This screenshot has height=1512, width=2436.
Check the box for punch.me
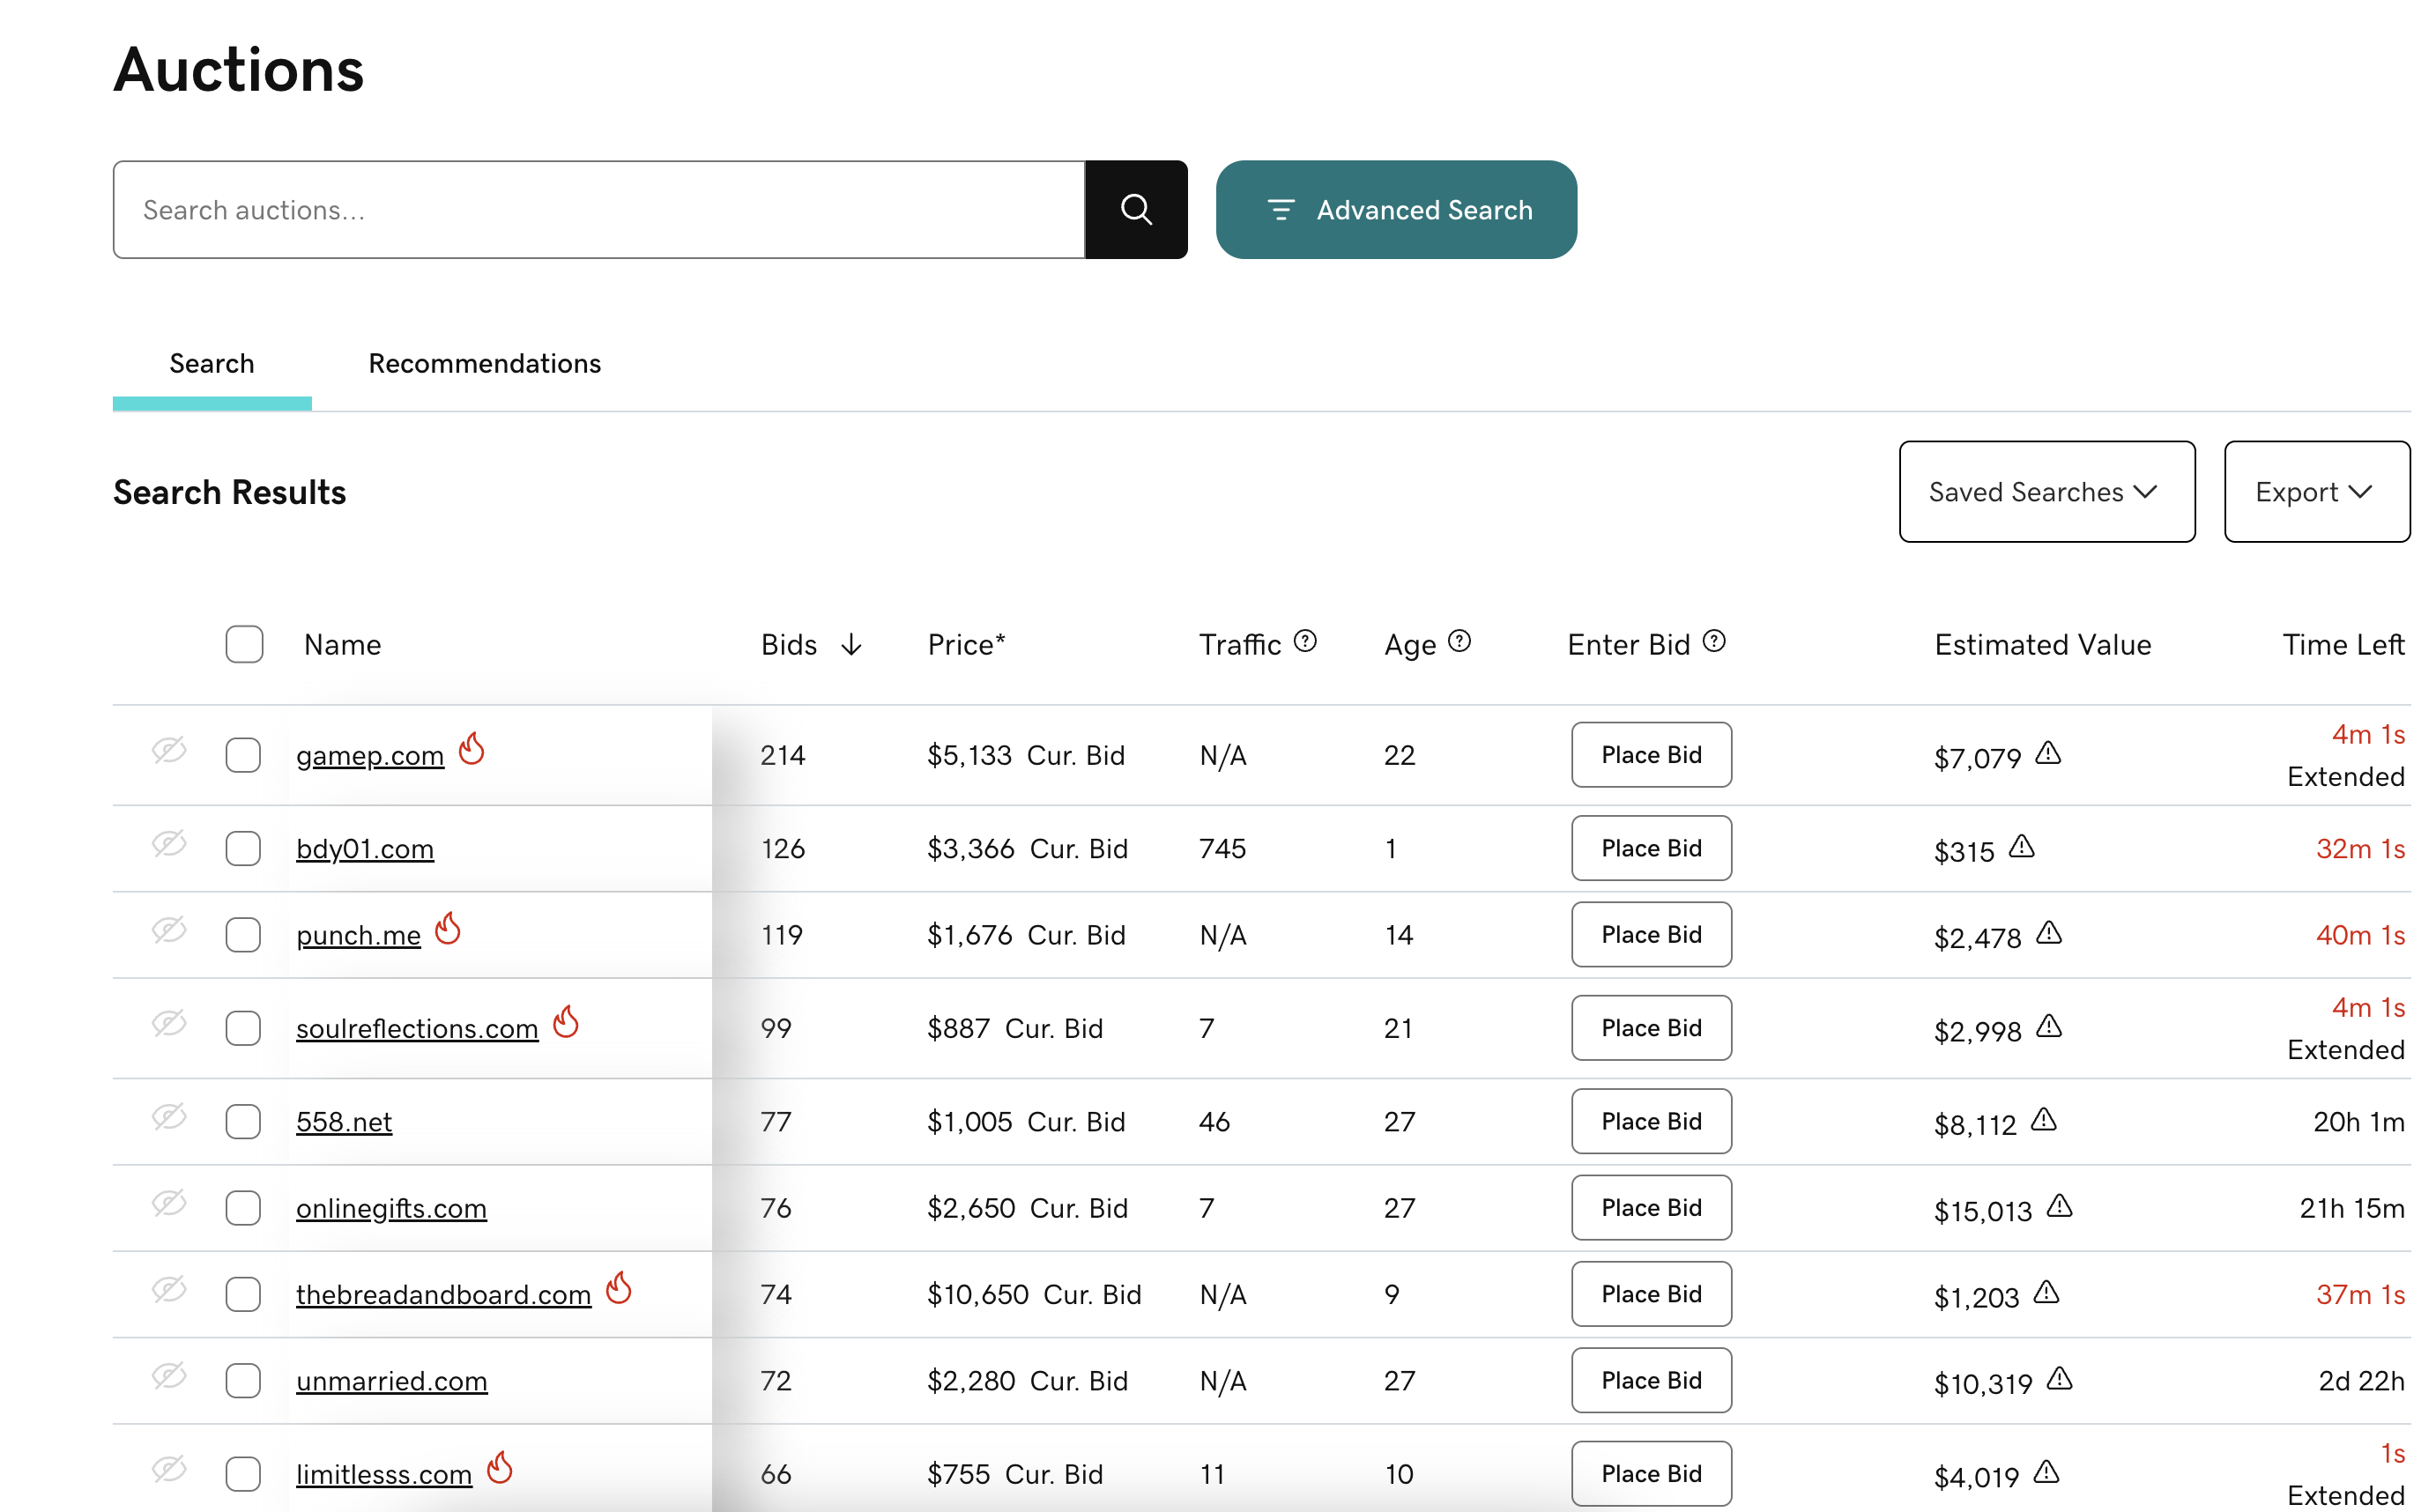point(243,935)
